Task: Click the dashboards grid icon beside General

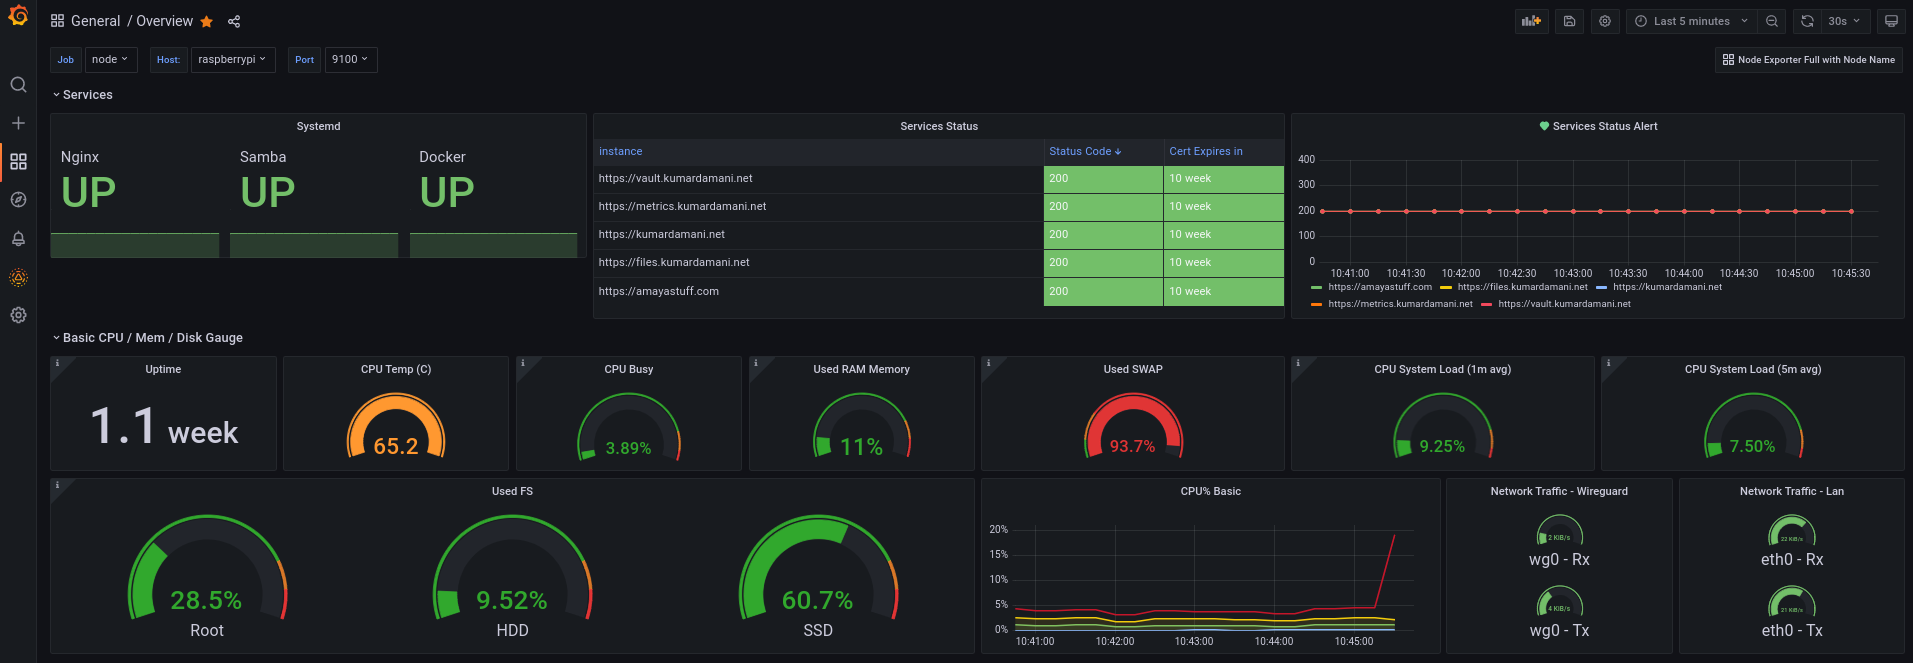Action: click(x=58, y=21)
